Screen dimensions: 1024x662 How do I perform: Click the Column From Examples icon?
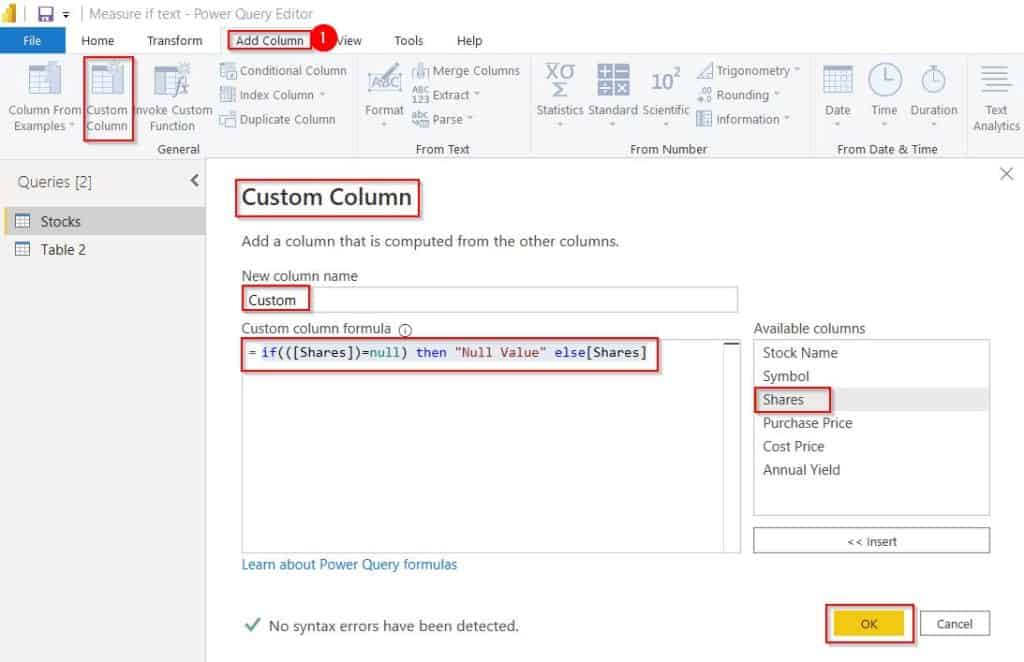point(44,80)
